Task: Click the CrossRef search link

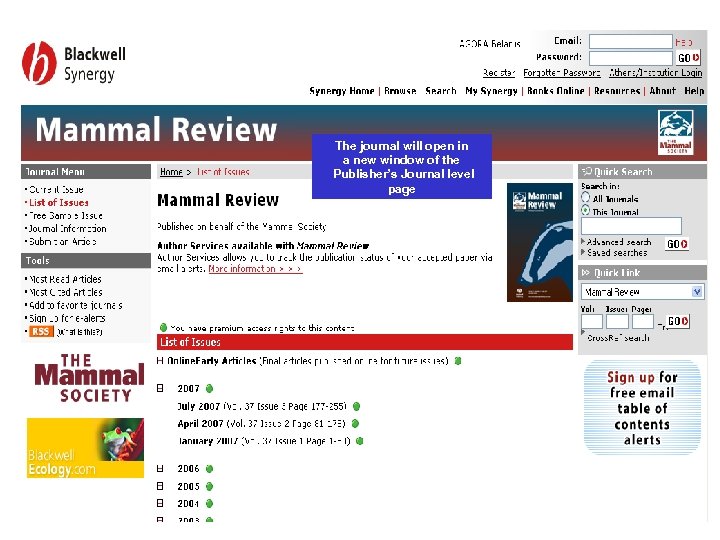Action: 618,338
